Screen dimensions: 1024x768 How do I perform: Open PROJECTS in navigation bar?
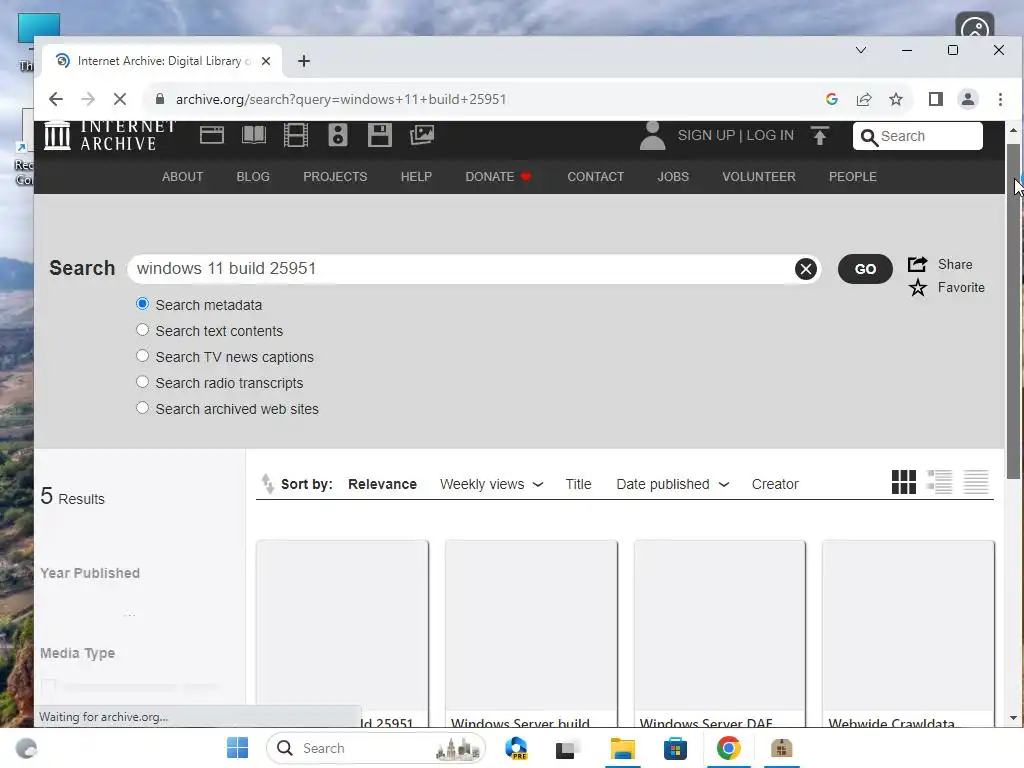pyautogui.click(x=335, y=176)
